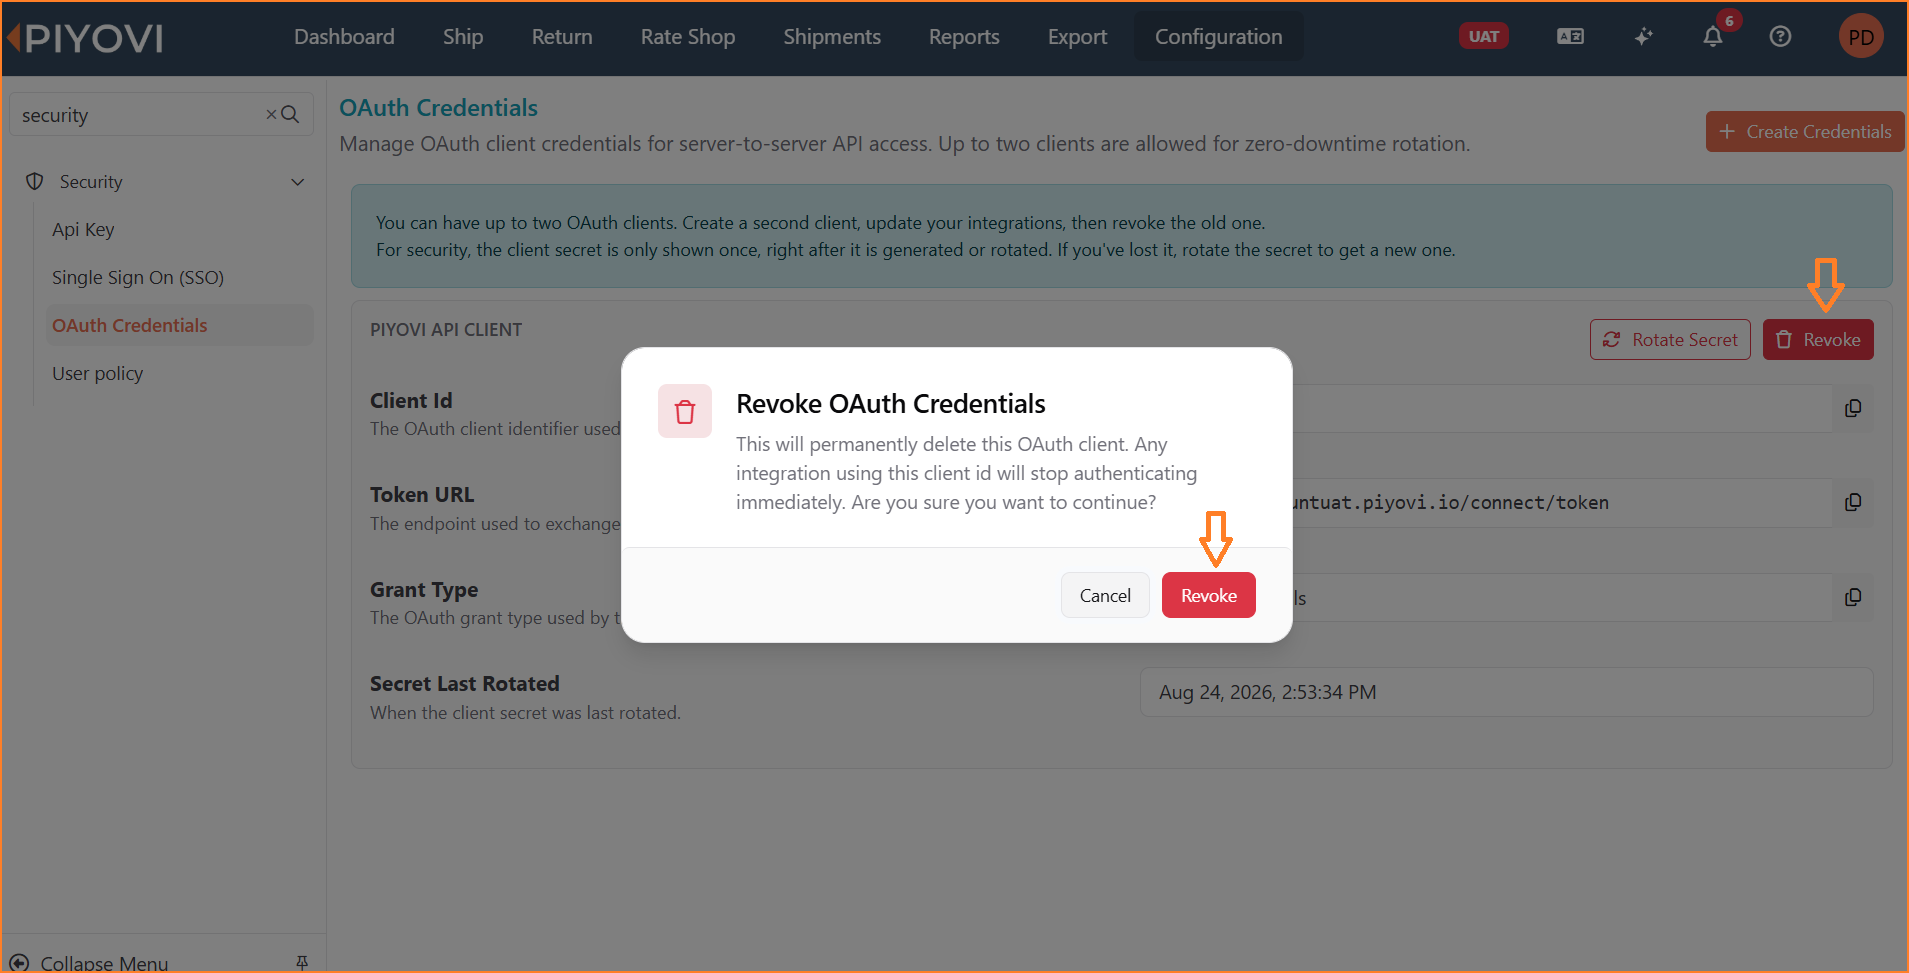The height and width of the screenshot is (973, 1909).
Task: Click the PIYOVI logo
Action: click(86, 38)
